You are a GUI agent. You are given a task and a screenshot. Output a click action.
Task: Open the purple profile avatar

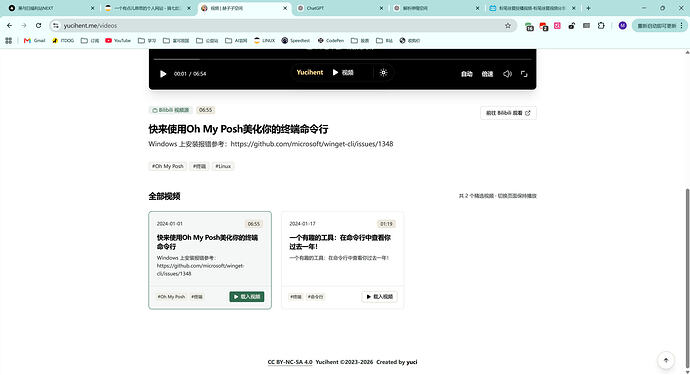622,26
